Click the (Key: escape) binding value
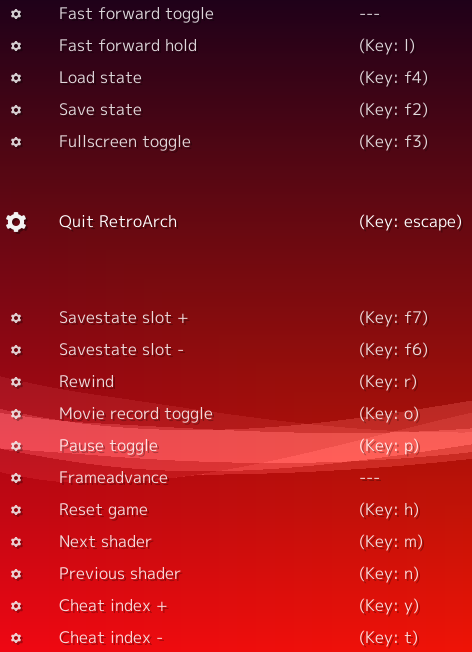472x652 pixels. pos(410,222)
